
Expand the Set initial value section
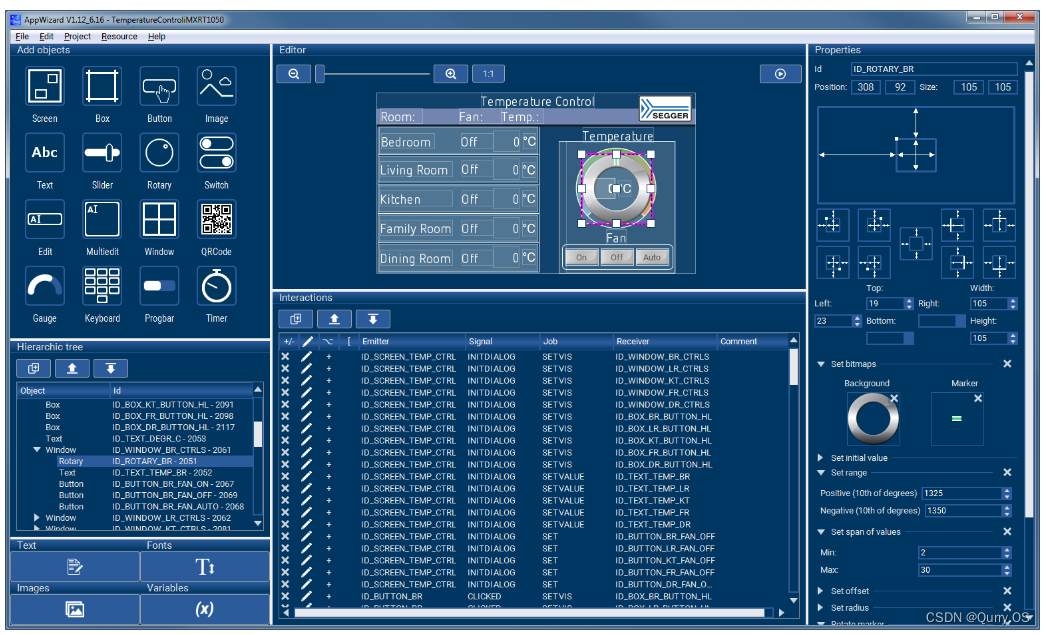(821, 458)
